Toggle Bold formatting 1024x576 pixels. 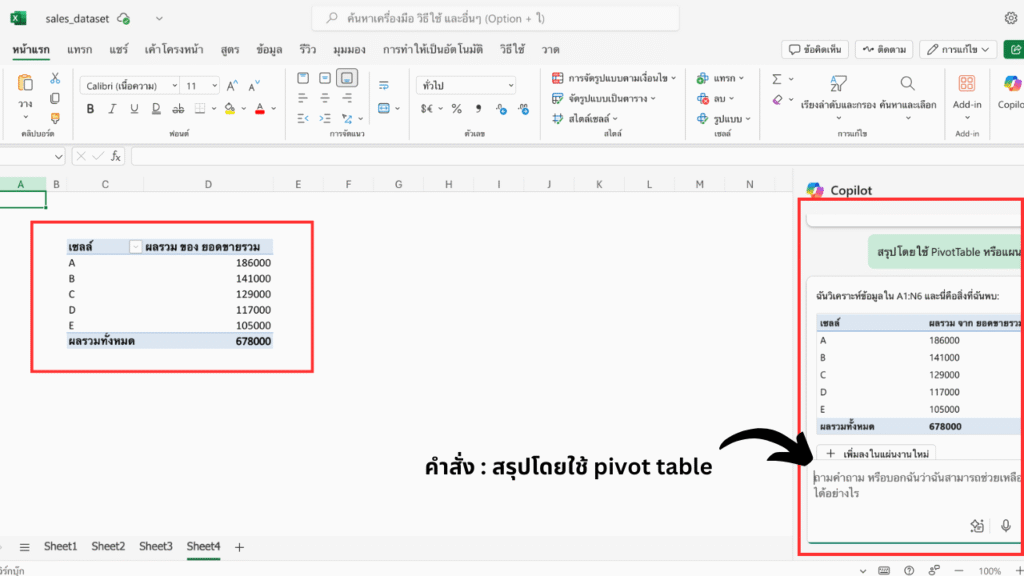pyautogui.click(x=90, y=108)
